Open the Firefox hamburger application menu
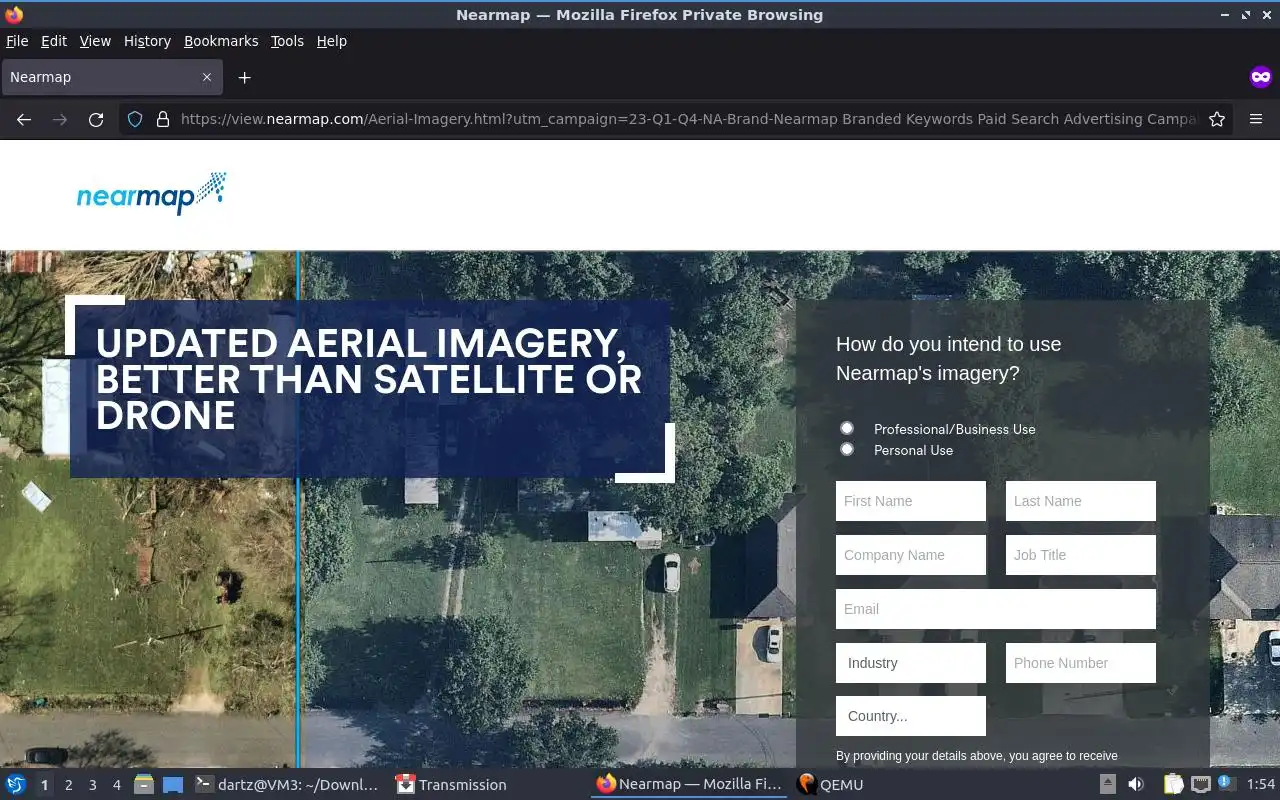Viewport: 1280px width, 800px height. pyautogui.click(x=1256, y=119)
